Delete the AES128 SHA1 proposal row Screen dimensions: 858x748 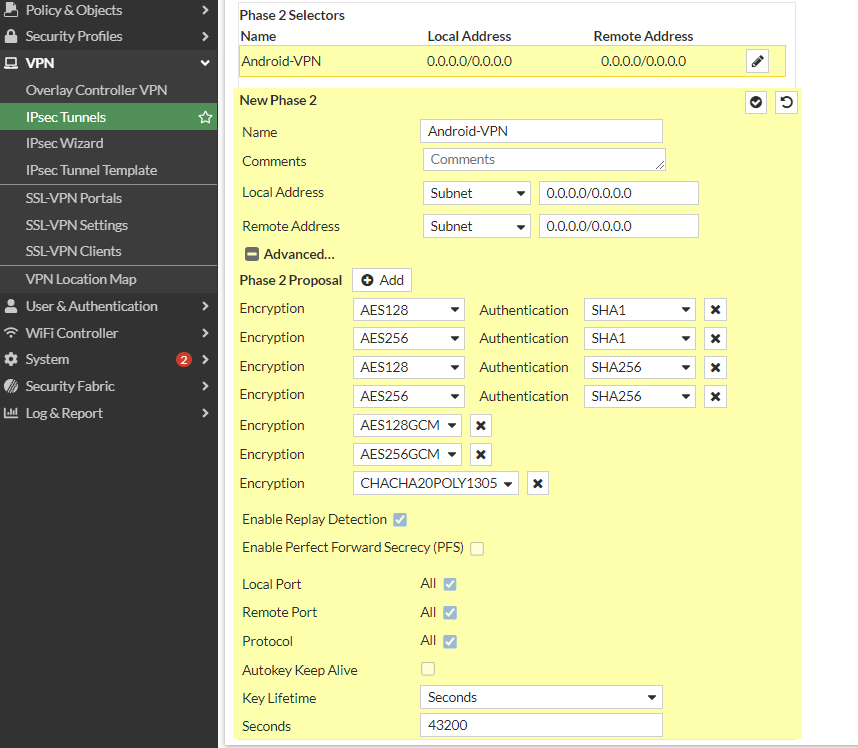pyautogui.click(x=715, y=310)
